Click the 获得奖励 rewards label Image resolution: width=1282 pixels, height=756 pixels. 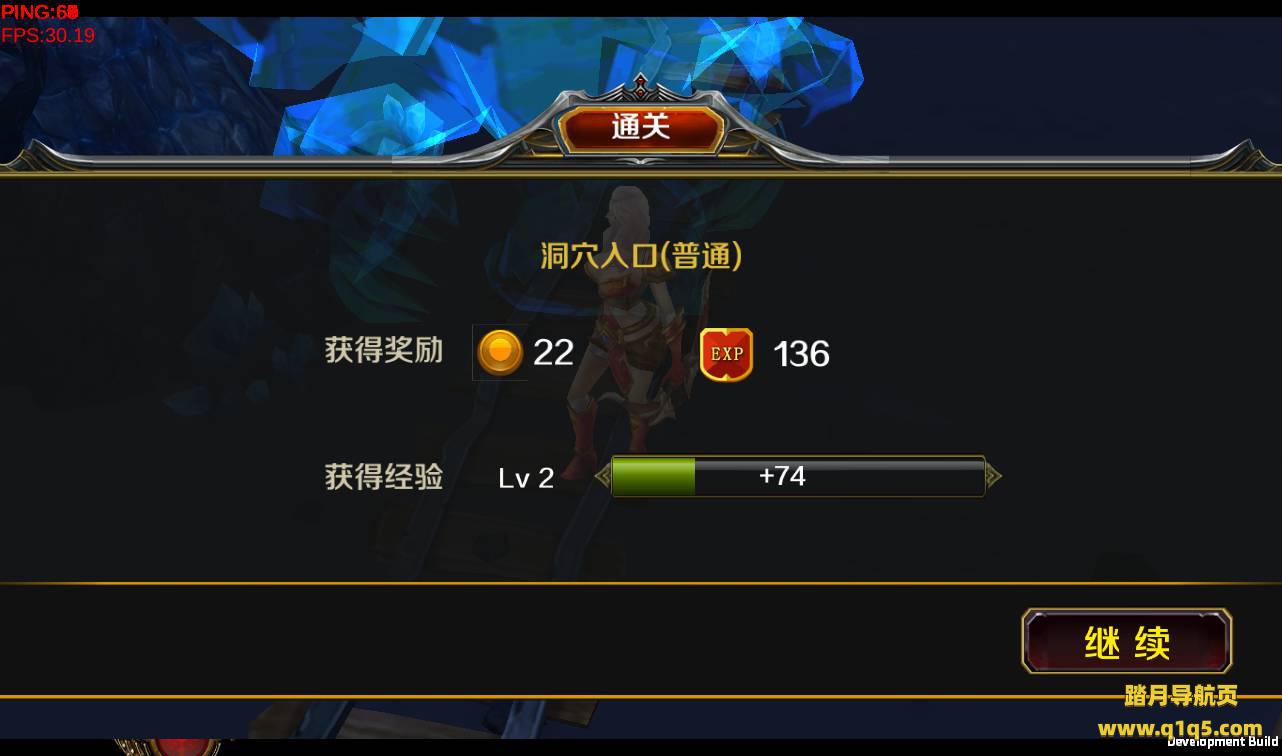(384, 350)
